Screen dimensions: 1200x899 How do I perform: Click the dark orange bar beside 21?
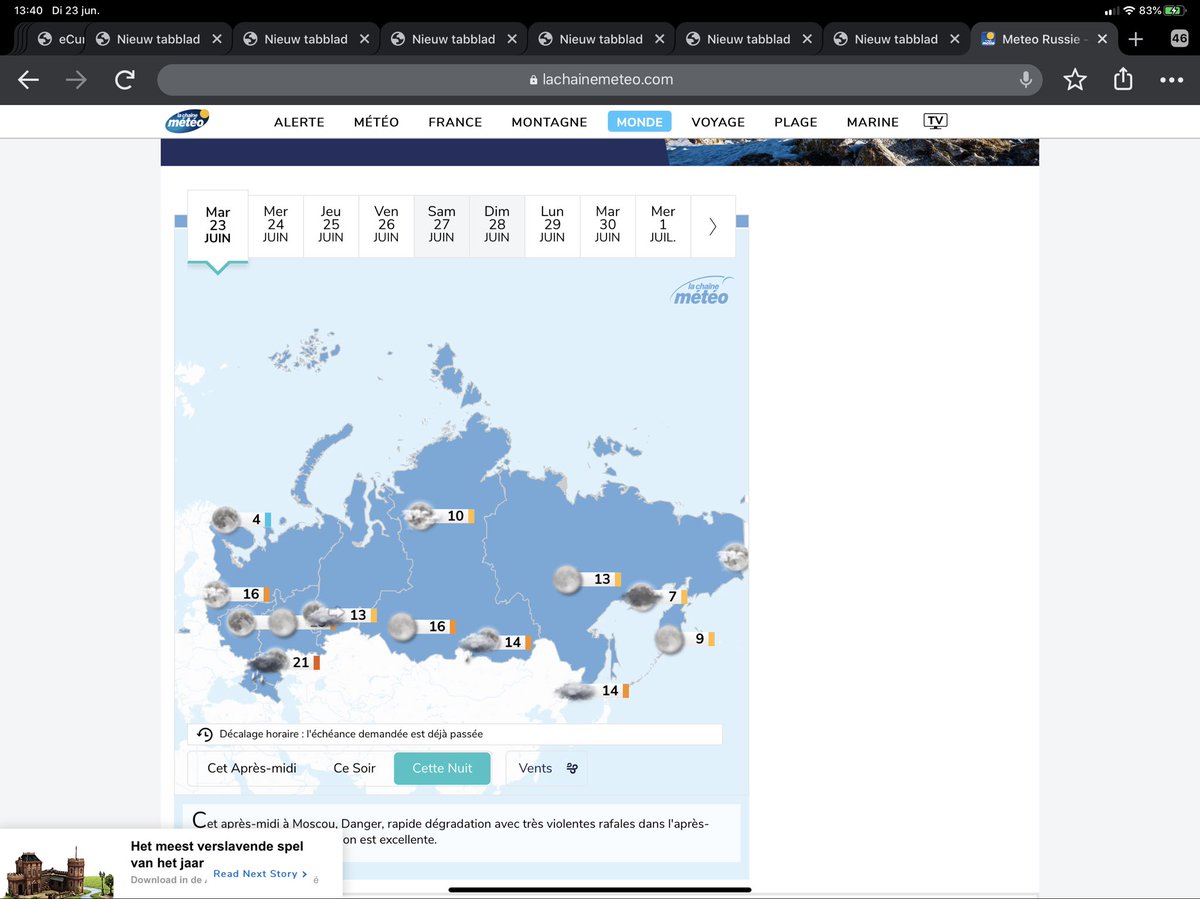[x=317, y=662]
